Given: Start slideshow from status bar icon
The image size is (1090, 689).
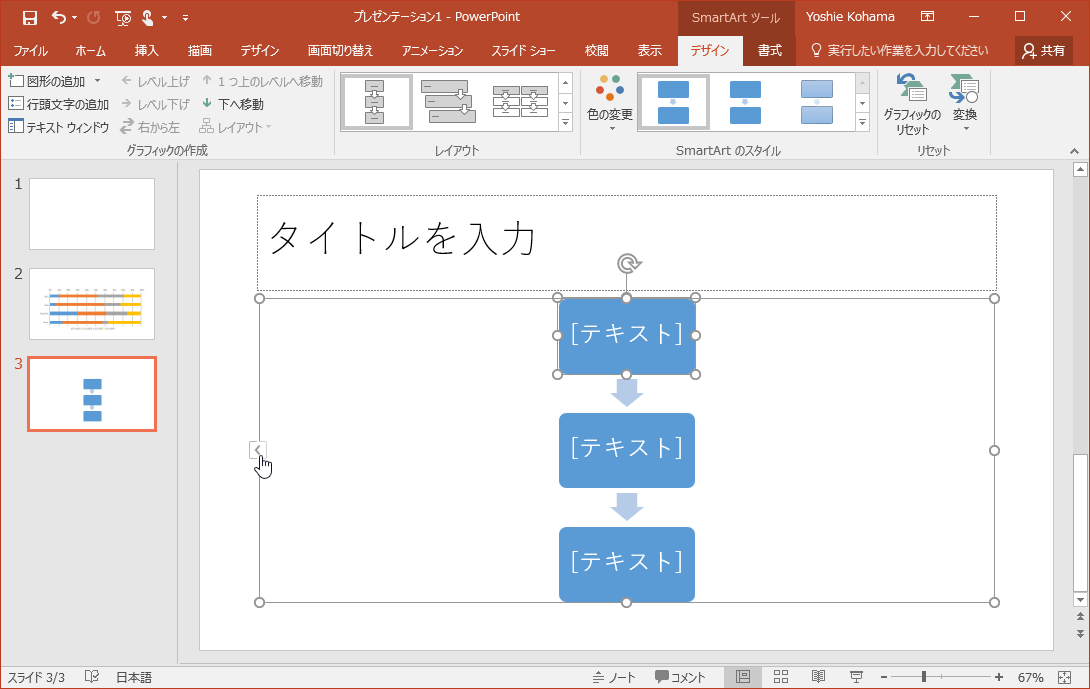Looking at the screenshot, I should (856, 677).
